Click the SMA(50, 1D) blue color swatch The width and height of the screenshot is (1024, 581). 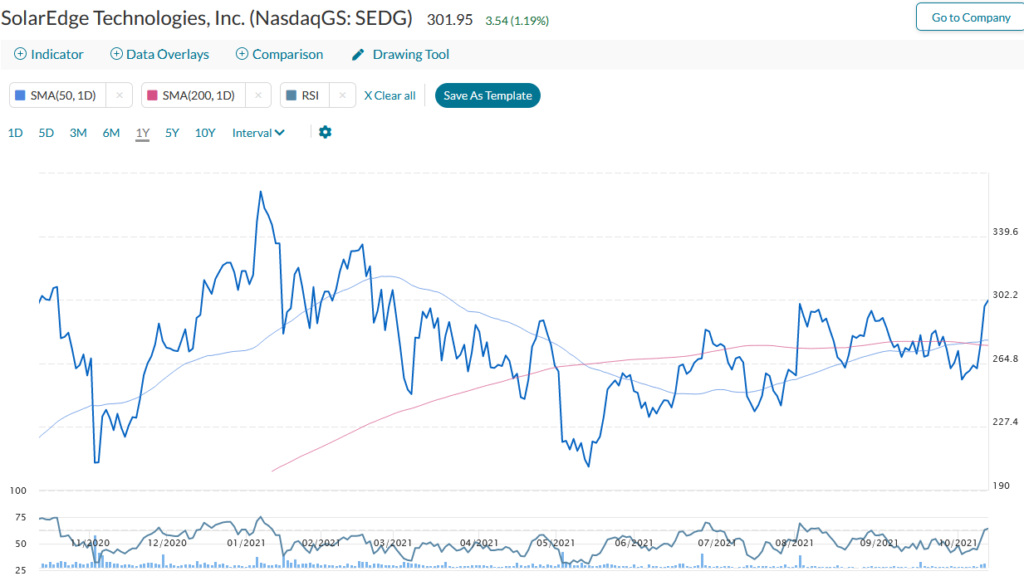click(x=20, y=95)
